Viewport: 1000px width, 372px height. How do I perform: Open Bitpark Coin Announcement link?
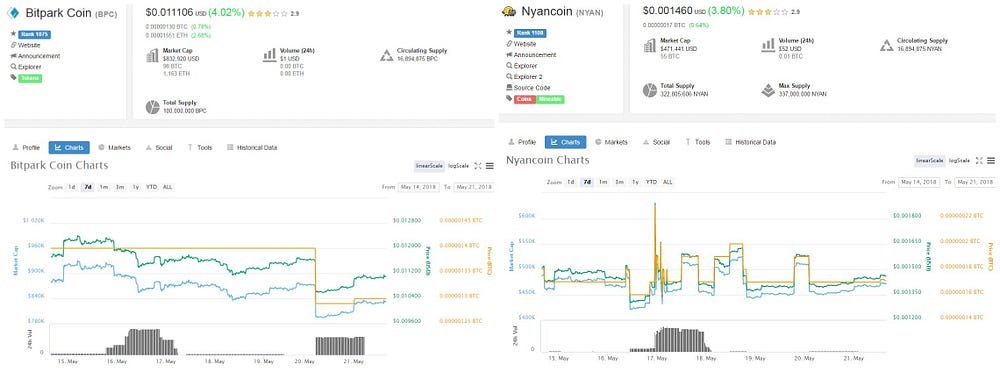35,56
